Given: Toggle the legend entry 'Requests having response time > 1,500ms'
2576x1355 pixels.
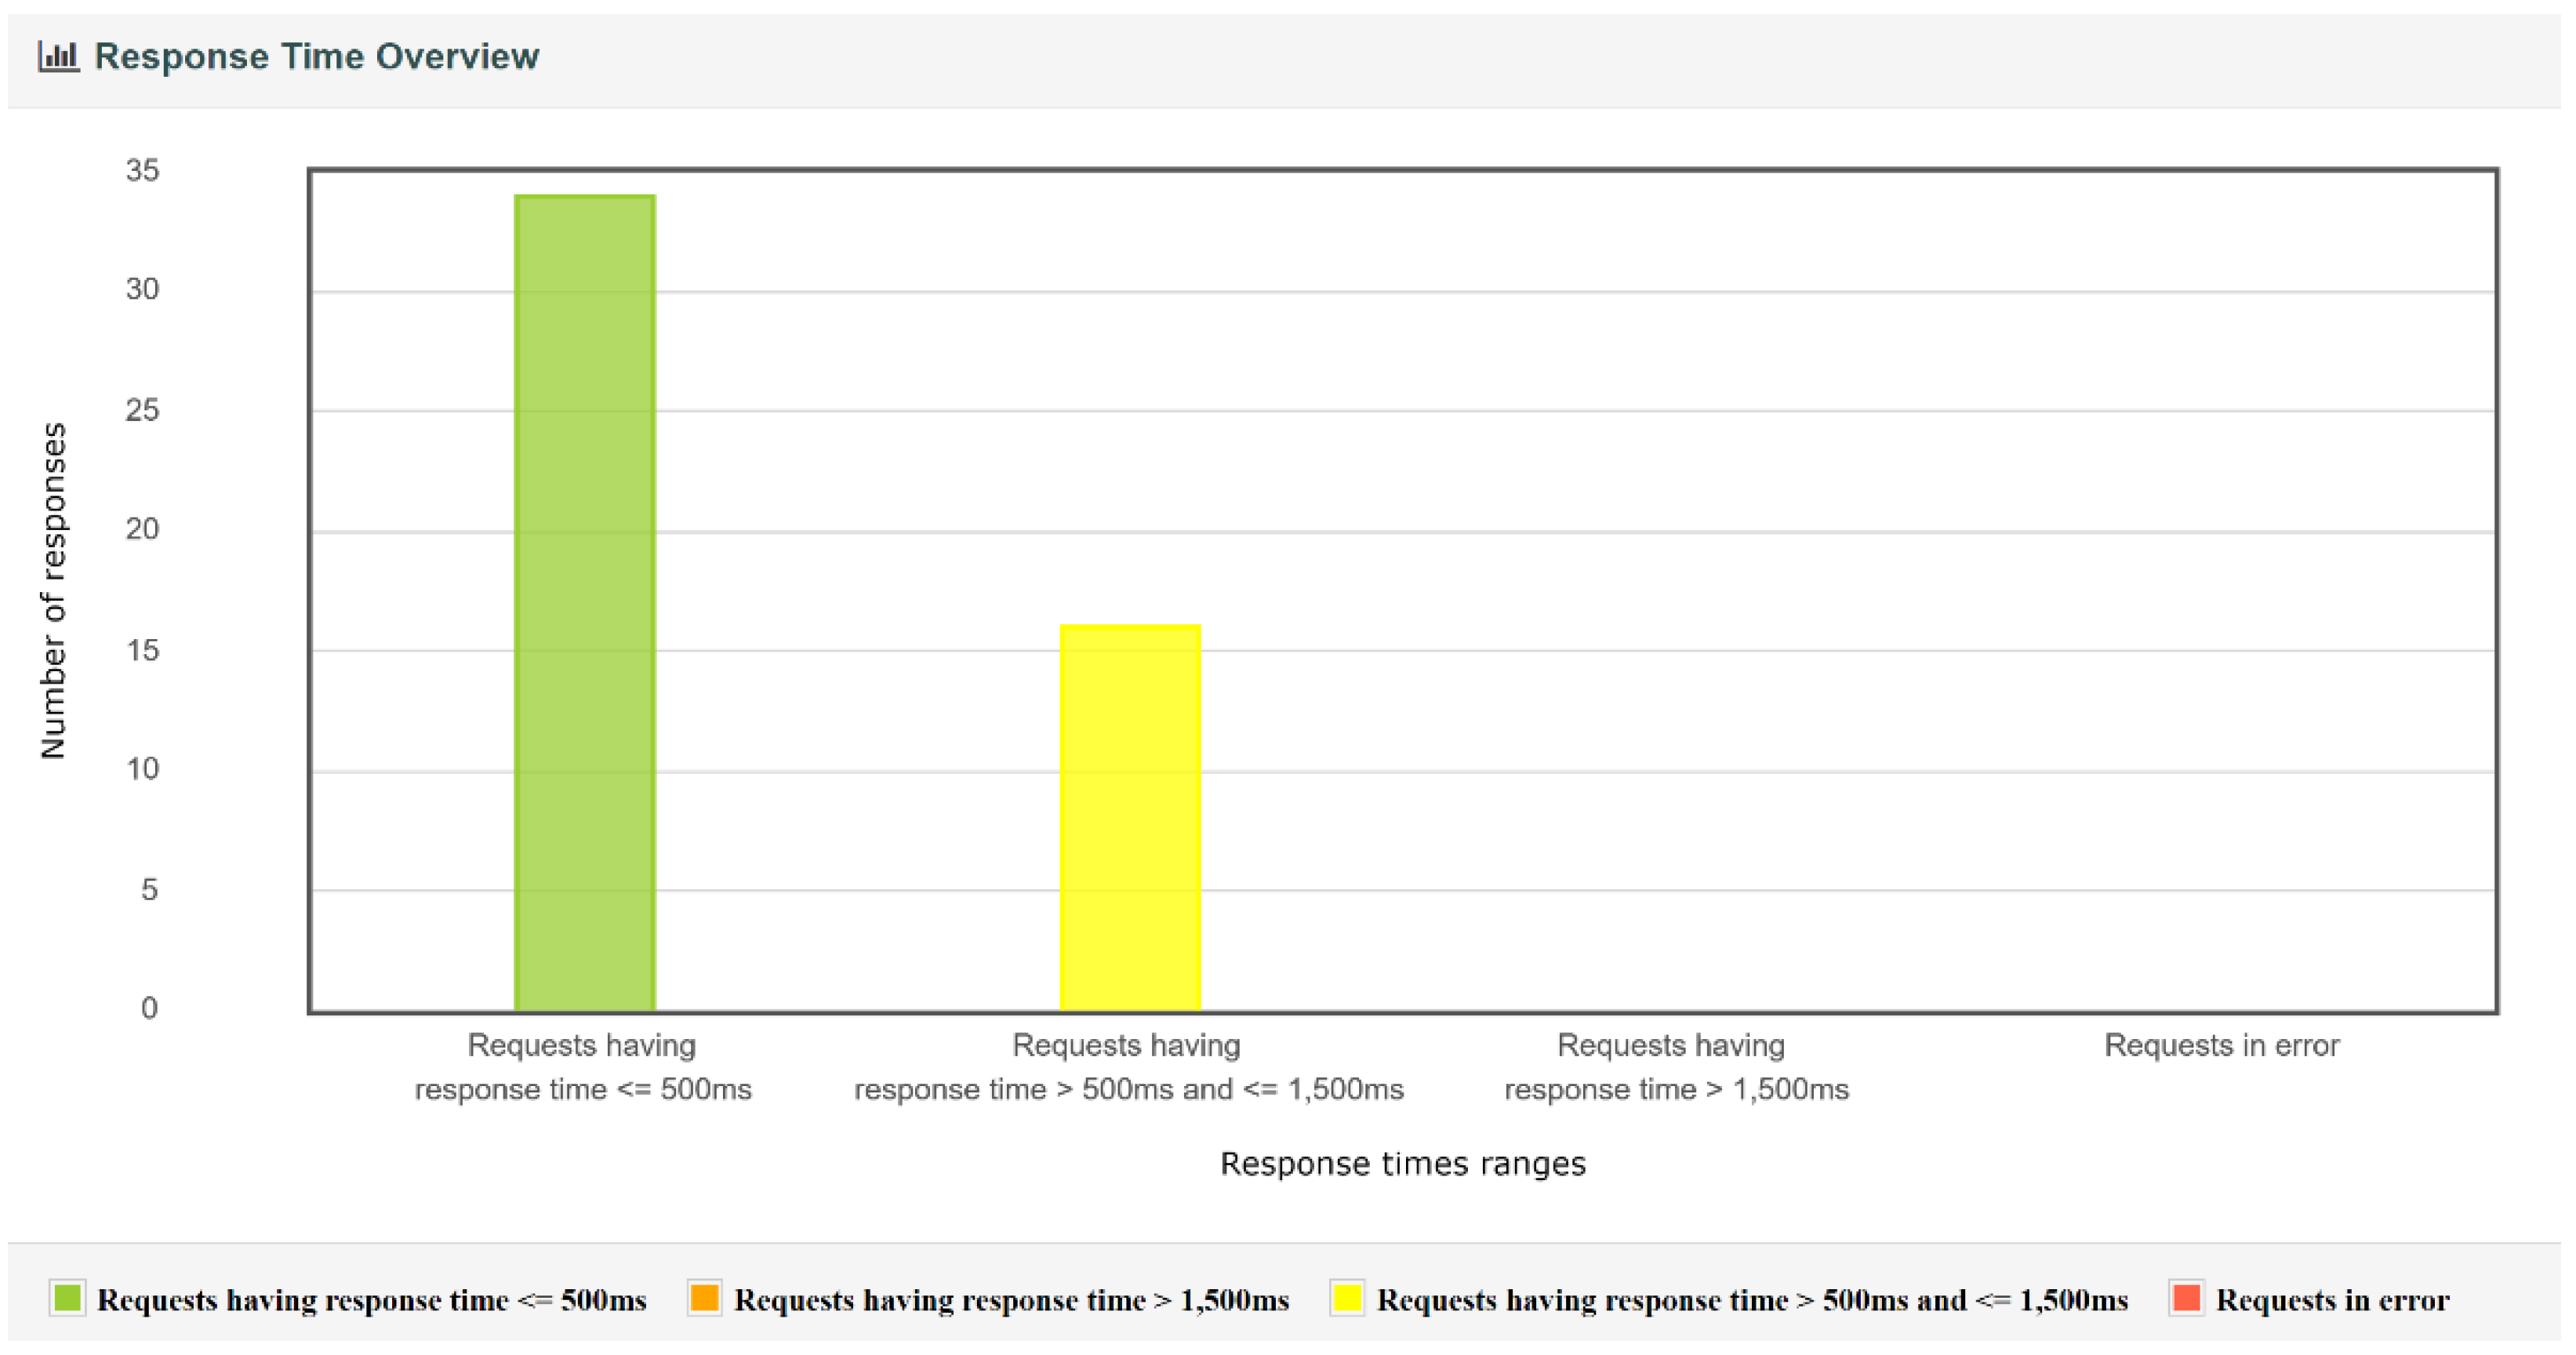Looking at the screenshot, I should (x=1011, y=1300).
